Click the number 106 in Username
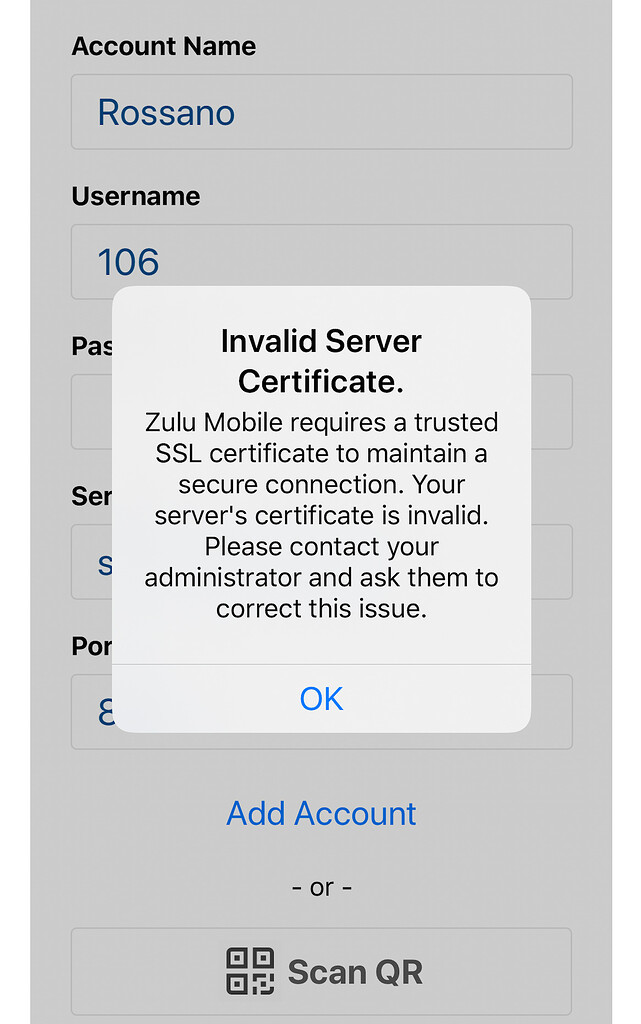The image size is (641, 1024). pyautogui.click(x=129, y=263)
